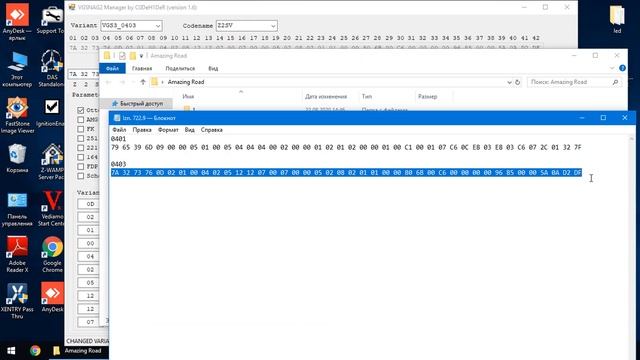The height and width of the screenshot is (360, 640).
Task: Open the Файл tab in Explorer
Action: [112, 68]
